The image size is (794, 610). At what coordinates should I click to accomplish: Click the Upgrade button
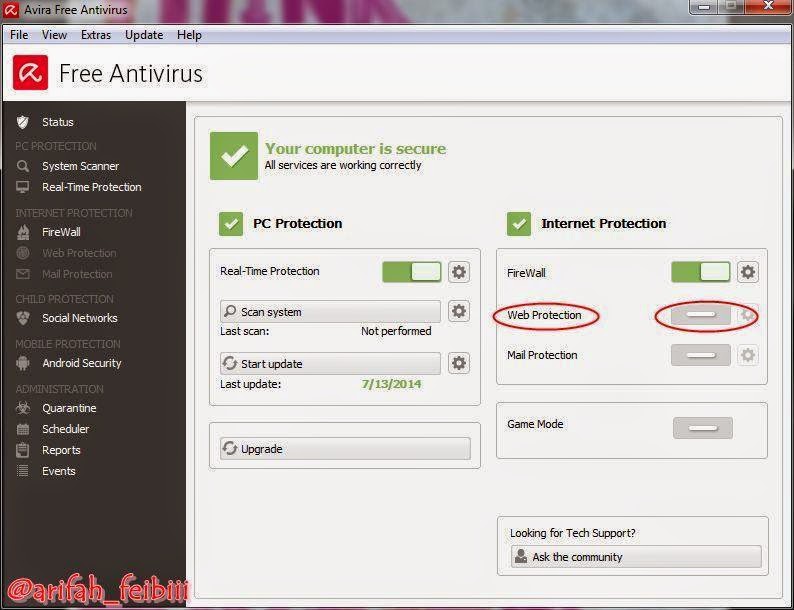pyautogui.click(x=345, y=449)
